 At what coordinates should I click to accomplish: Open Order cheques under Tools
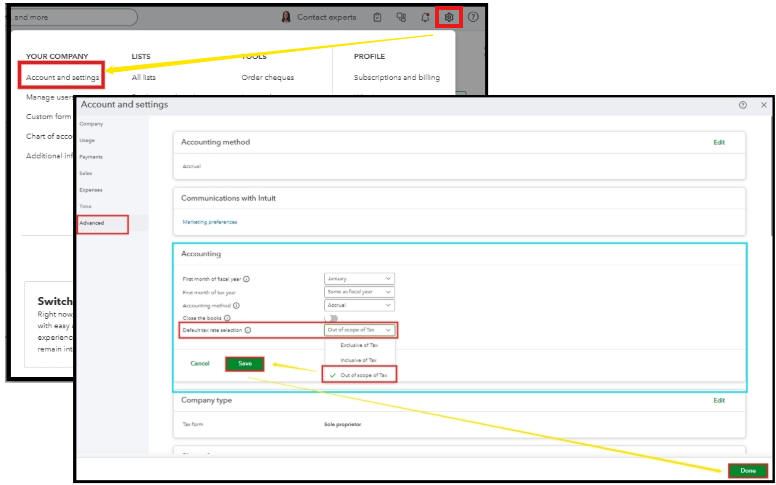[x=268, y=78]
